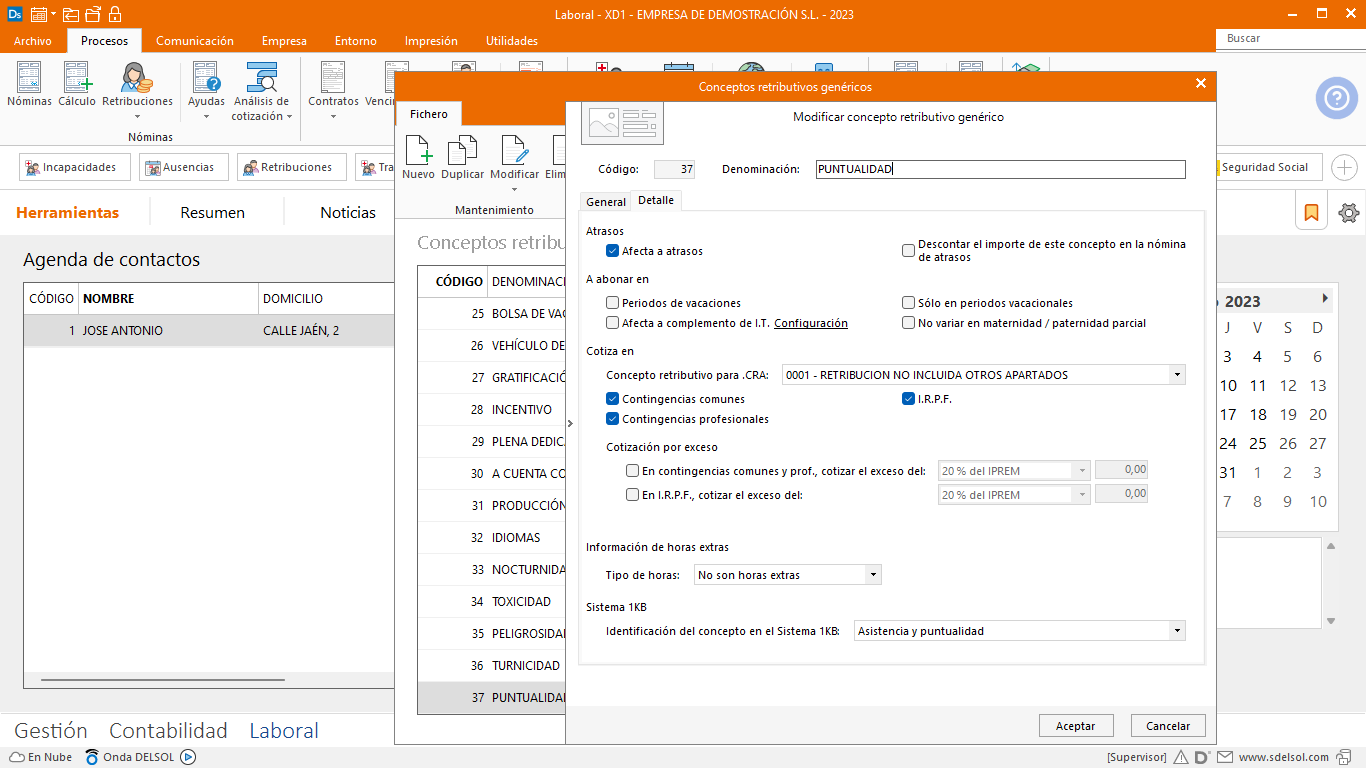The image size is (1366, 768).
Task: Open the Tipo de horas dropdown
Action: click(873, 575)
